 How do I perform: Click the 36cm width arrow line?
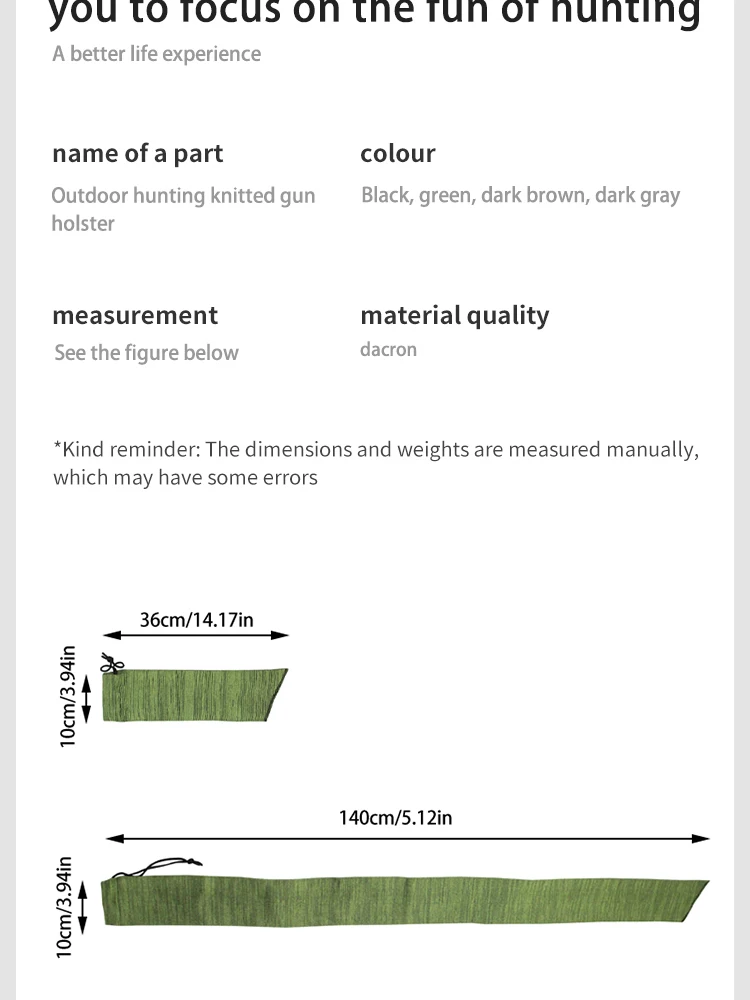click(196, 635)
